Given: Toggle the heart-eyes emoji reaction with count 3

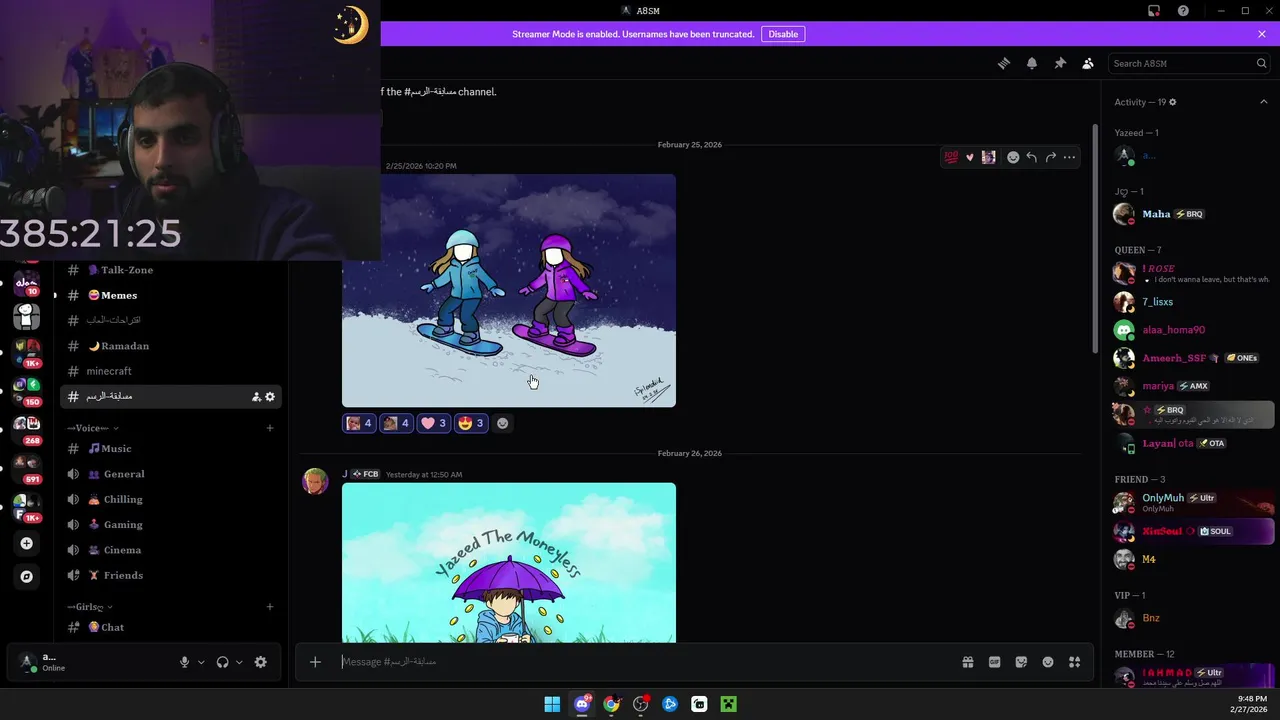Looking at the screenshot, I should [x=470, y=423].
